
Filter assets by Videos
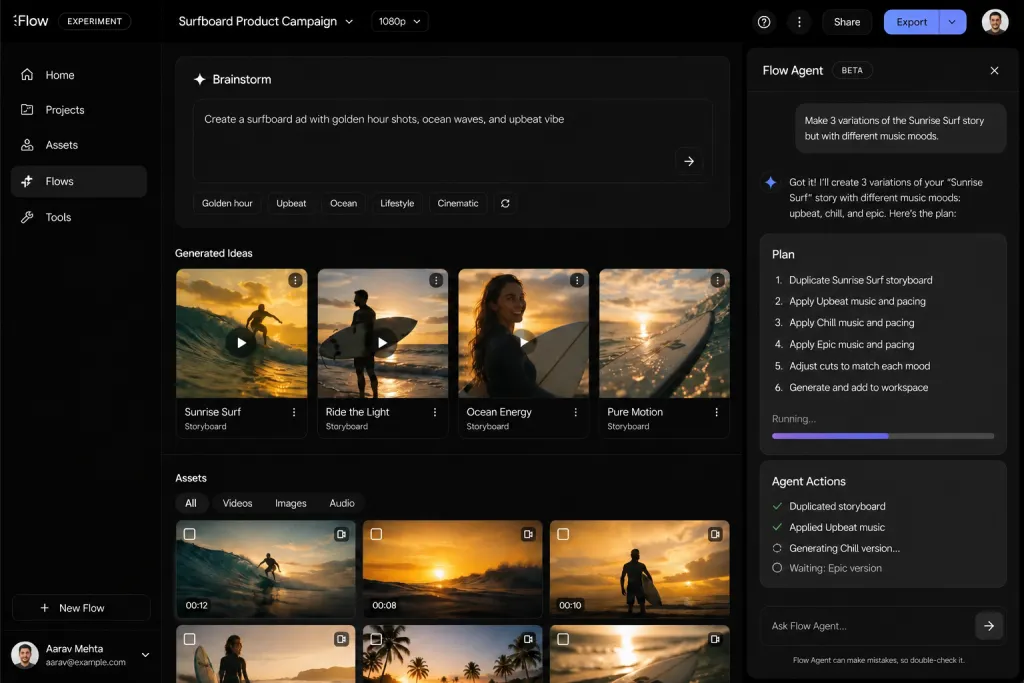pyautogui.click(x=237, y=503)
